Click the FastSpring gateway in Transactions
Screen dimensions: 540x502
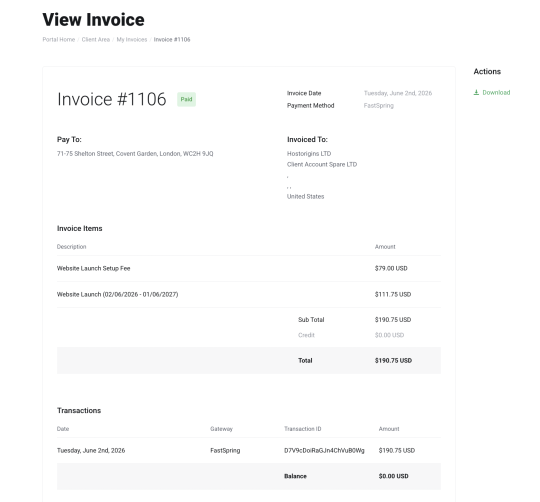tap(225, 450)
